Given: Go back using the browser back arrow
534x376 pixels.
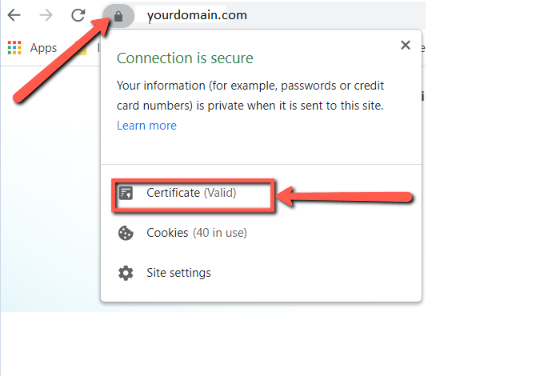Looking at the screenshot, I should pyautogui.click(x=14, y=15).
